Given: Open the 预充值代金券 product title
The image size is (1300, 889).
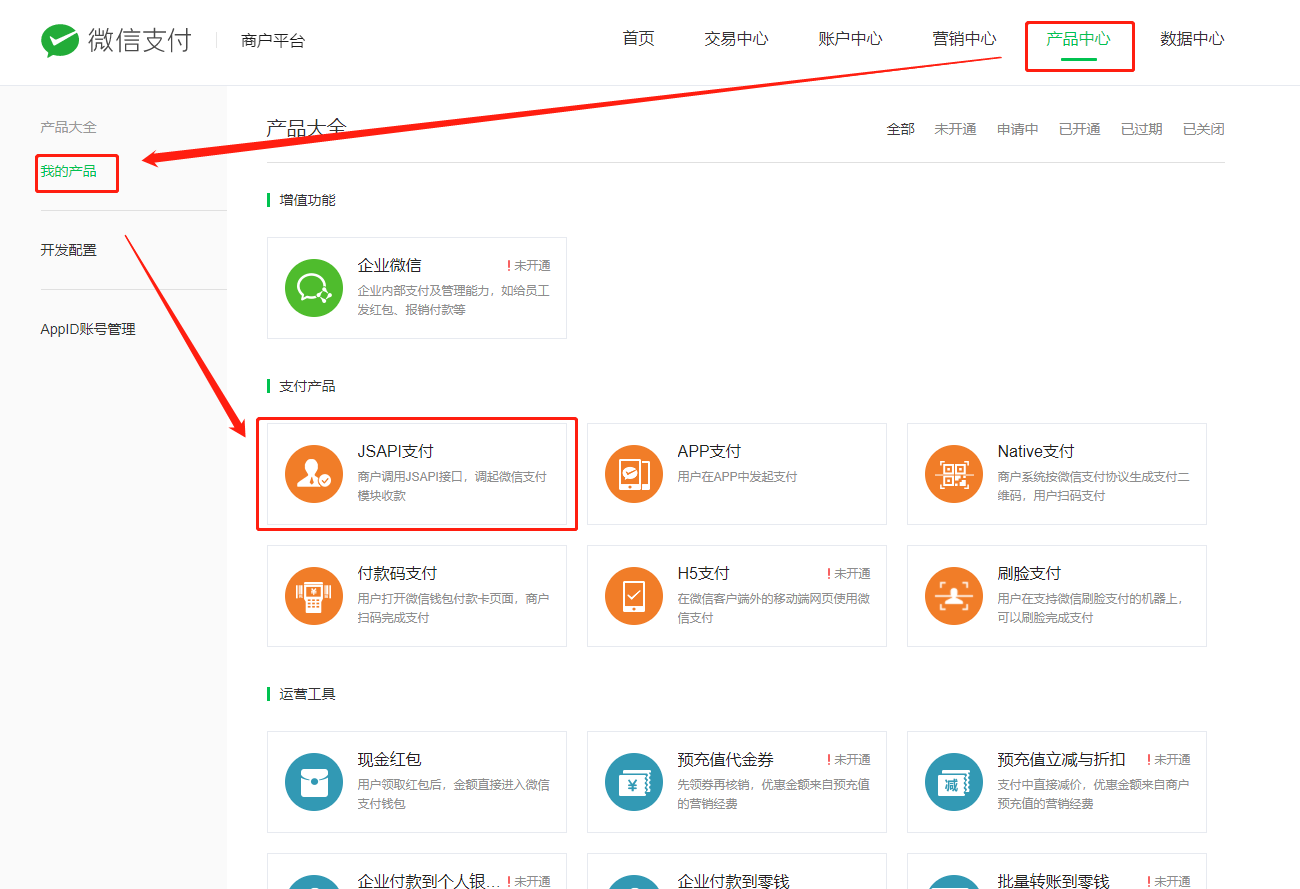Looking at the screenshot, I should pyautogui.click(x=725, y=759).
